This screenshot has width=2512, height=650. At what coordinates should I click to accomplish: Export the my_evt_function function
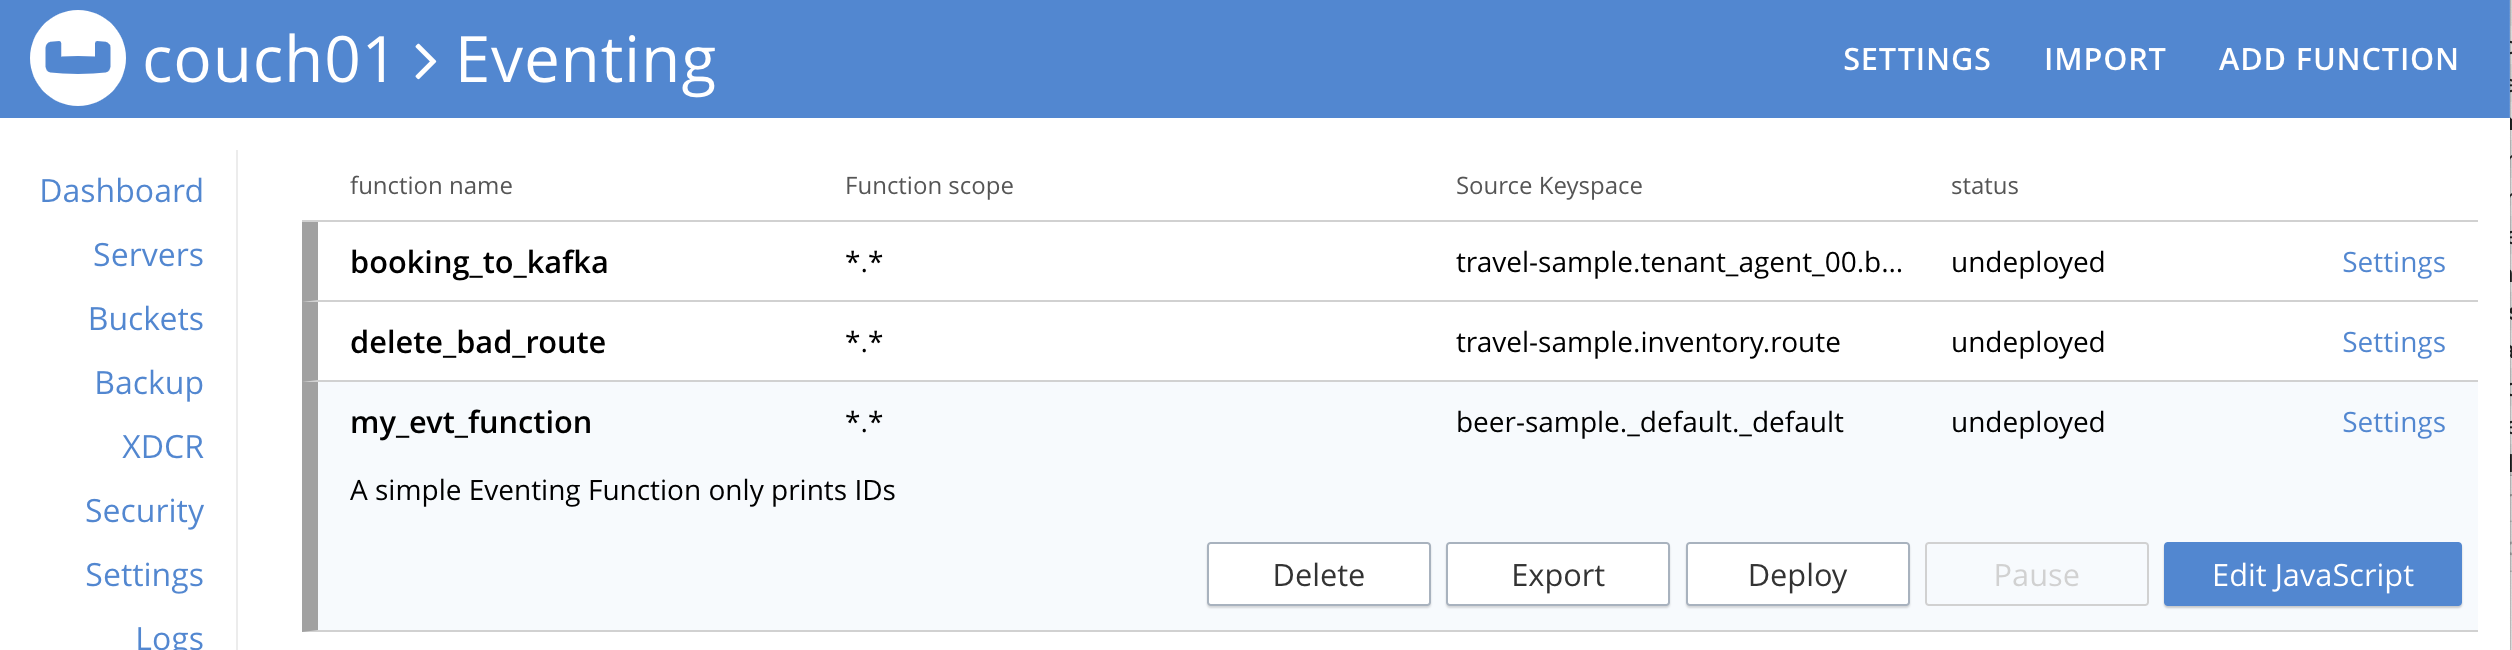coord(1557,575)
